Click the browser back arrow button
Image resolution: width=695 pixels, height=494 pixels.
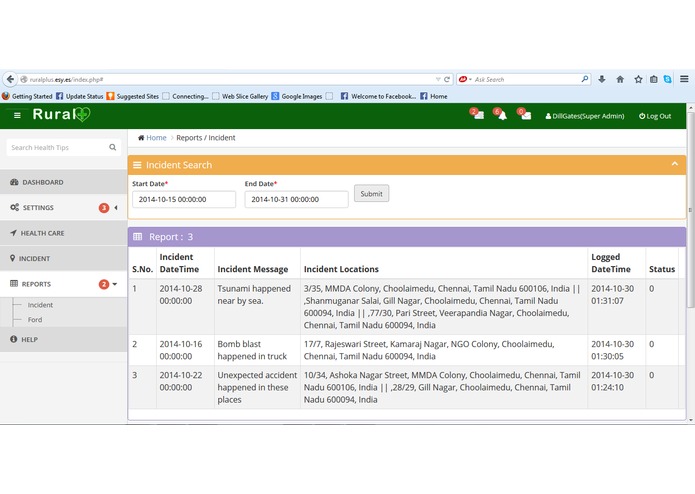pyautogui.click(x=10, y=79)
